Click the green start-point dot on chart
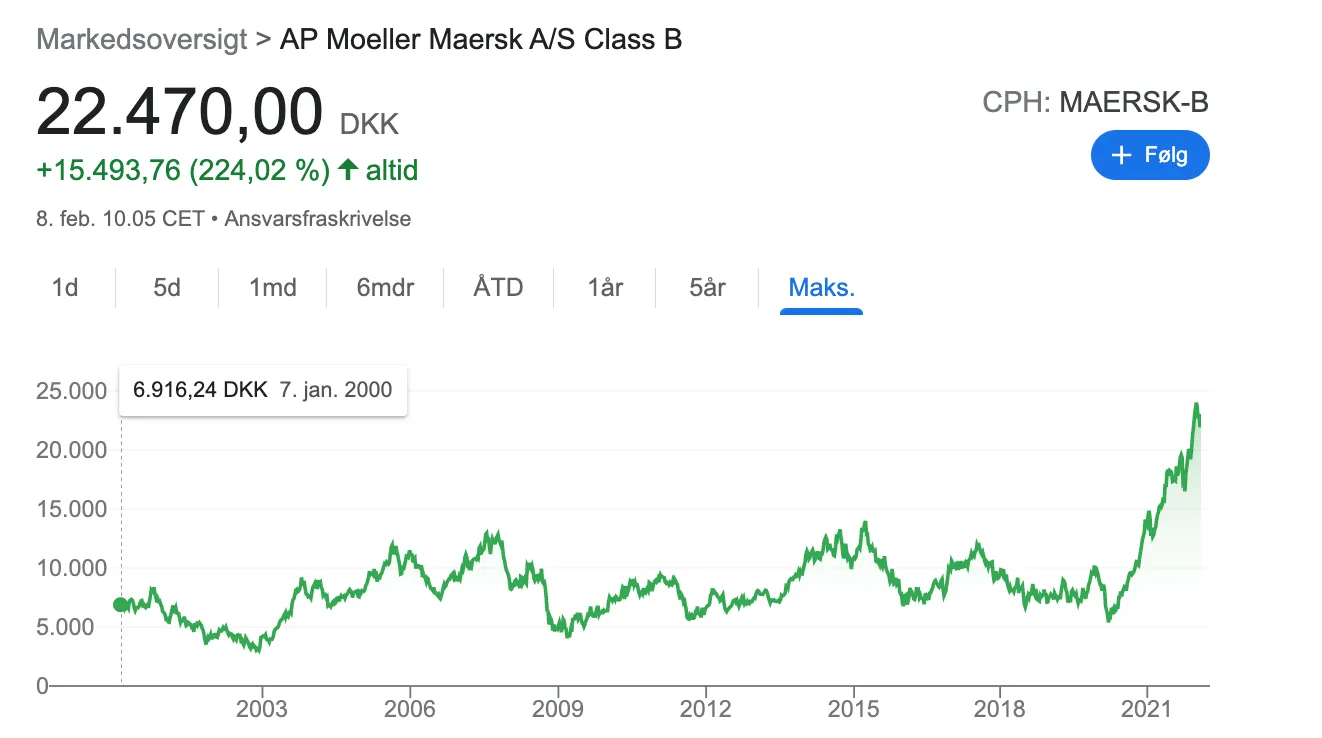 [121, 604]
